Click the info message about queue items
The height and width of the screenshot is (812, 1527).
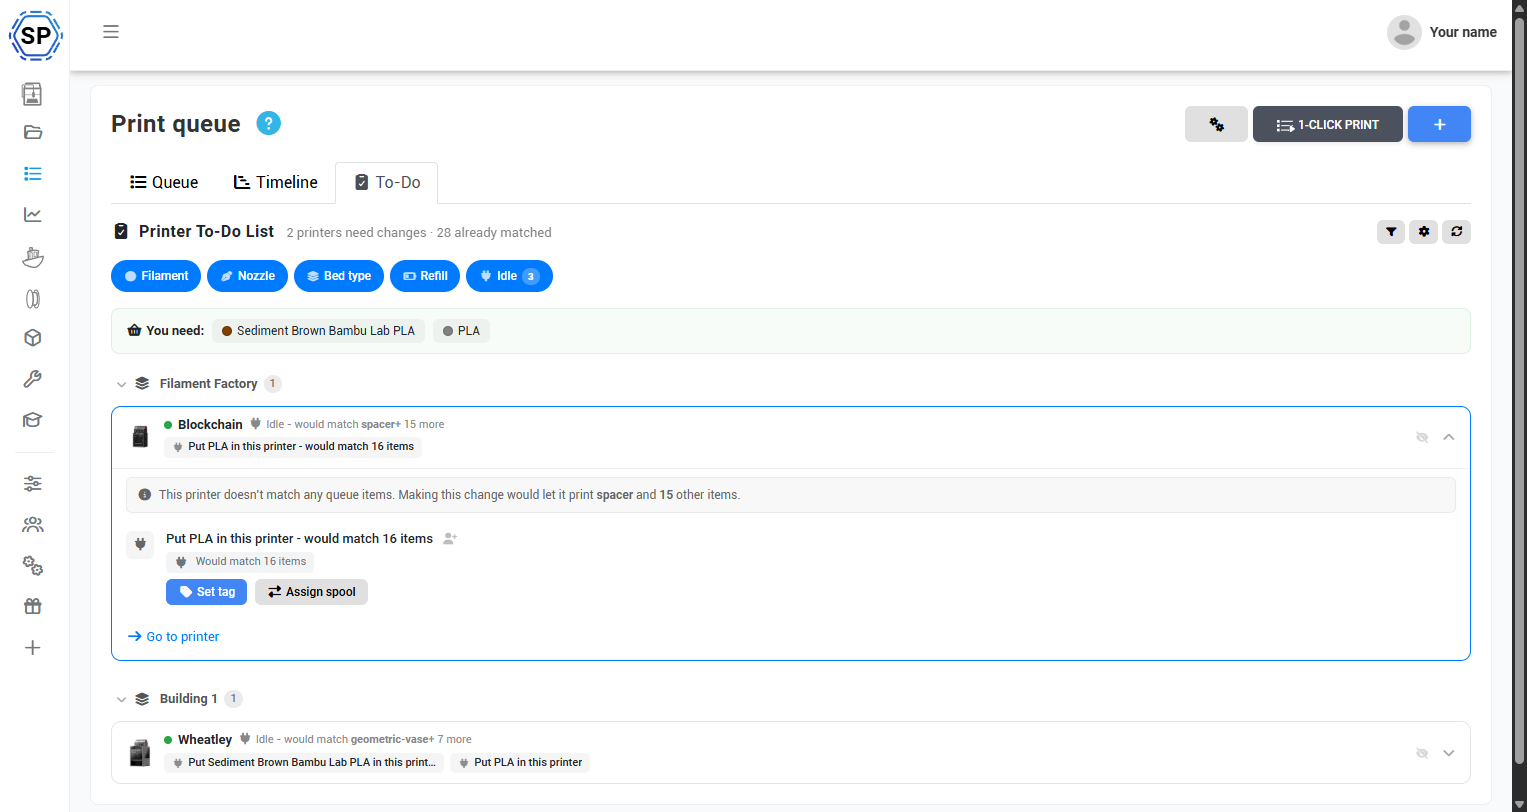coord(791,495)
